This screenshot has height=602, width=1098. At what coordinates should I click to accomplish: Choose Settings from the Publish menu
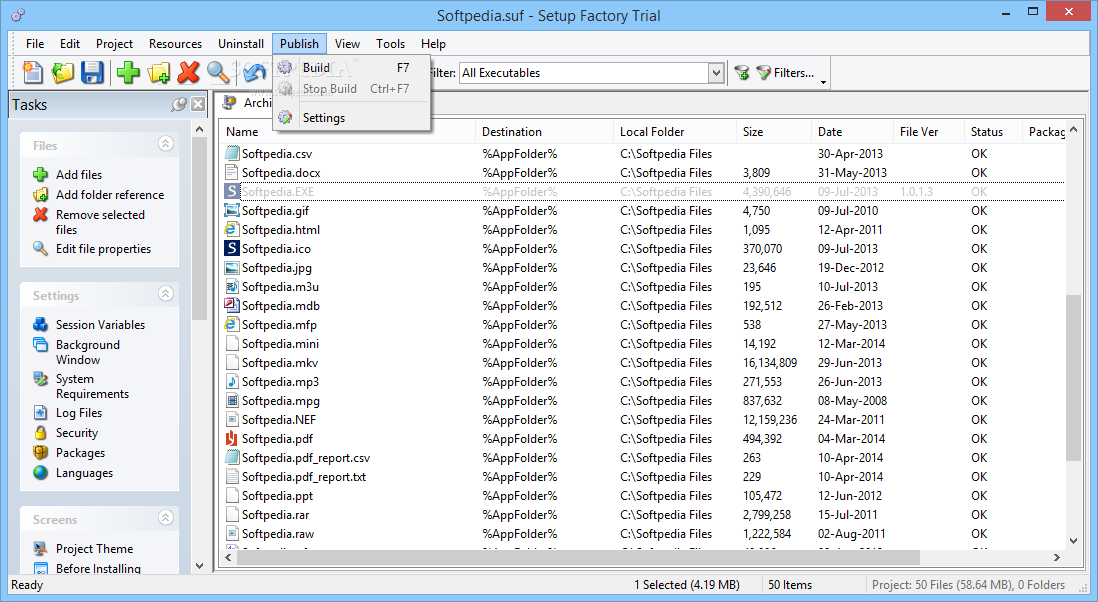352,118
